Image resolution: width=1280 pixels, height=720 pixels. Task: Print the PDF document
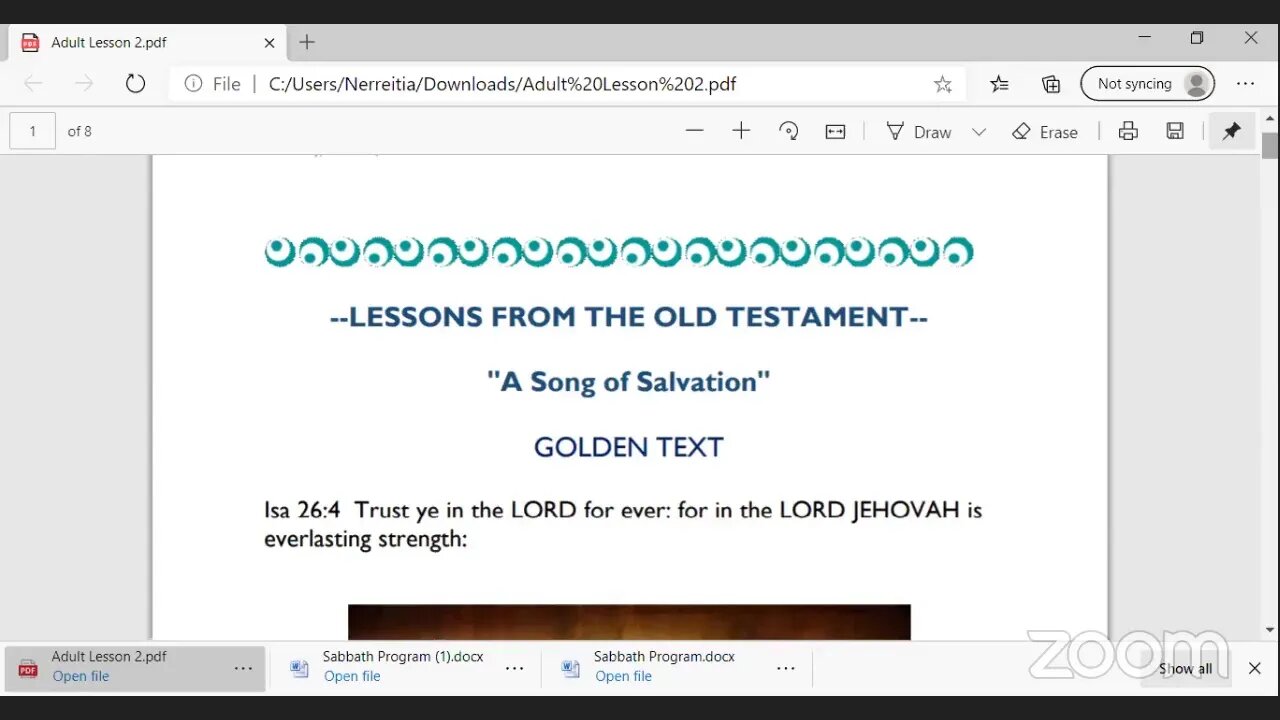tap(1128, 131)
